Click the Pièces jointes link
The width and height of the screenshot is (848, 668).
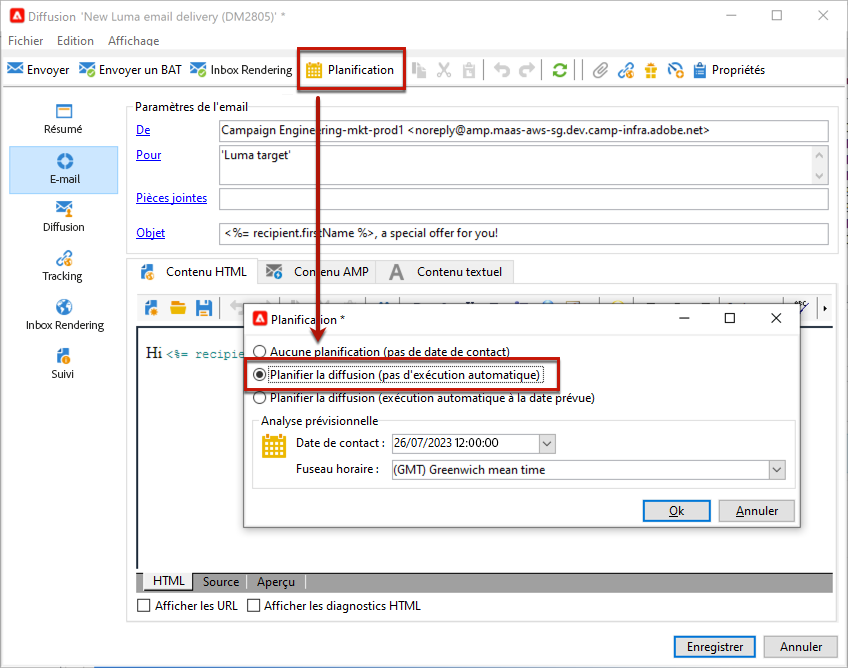click(171, 198)
